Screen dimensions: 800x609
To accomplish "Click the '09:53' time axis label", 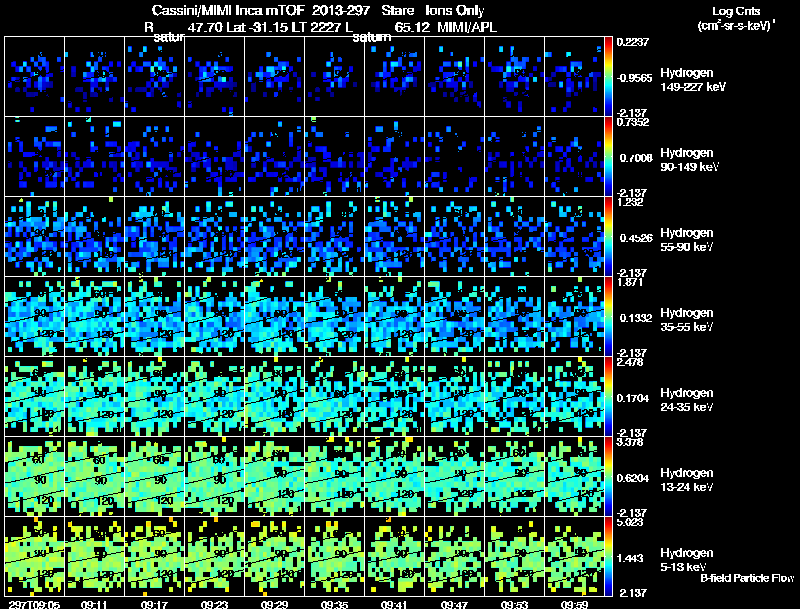I will 514,605.
